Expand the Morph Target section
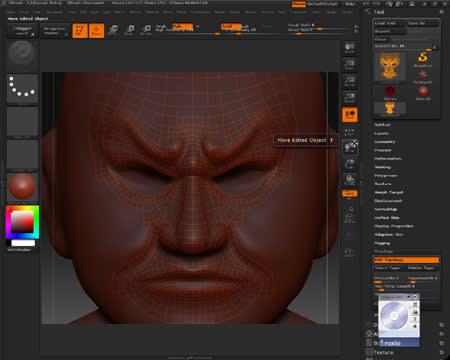The width and height of the screenshot is (450, 360). [389, 192]
